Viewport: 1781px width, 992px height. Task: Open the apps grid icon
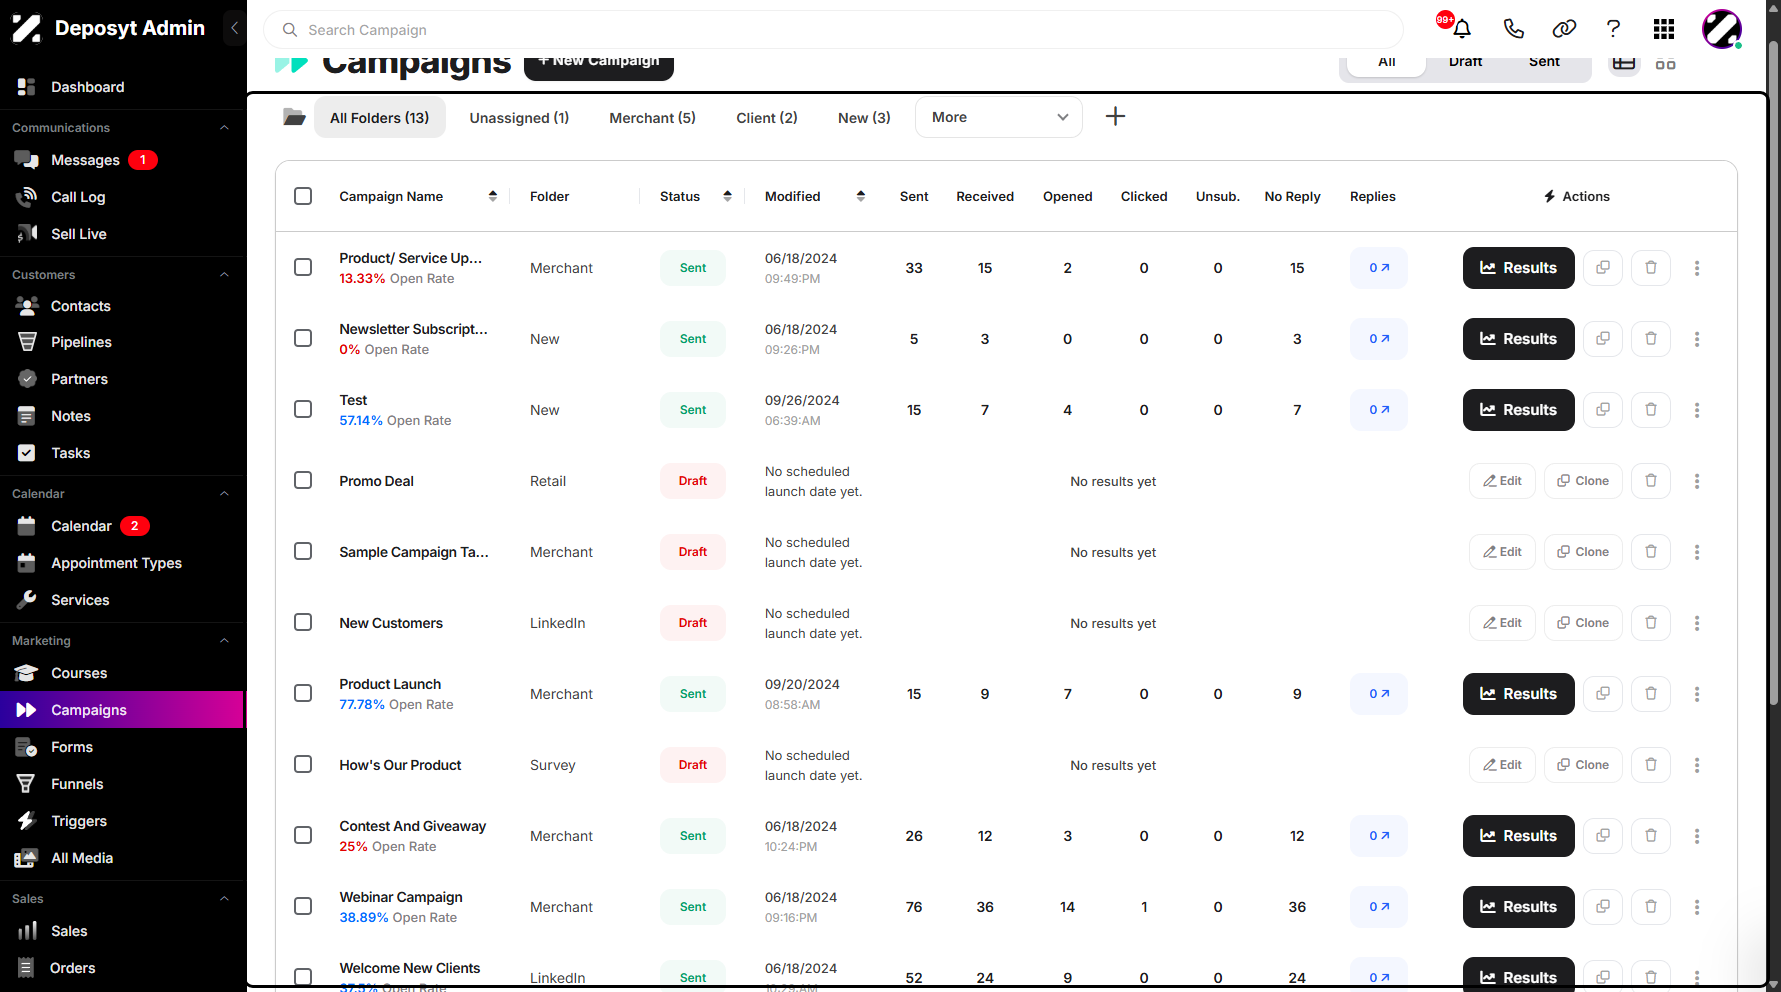click(1664, 29)
